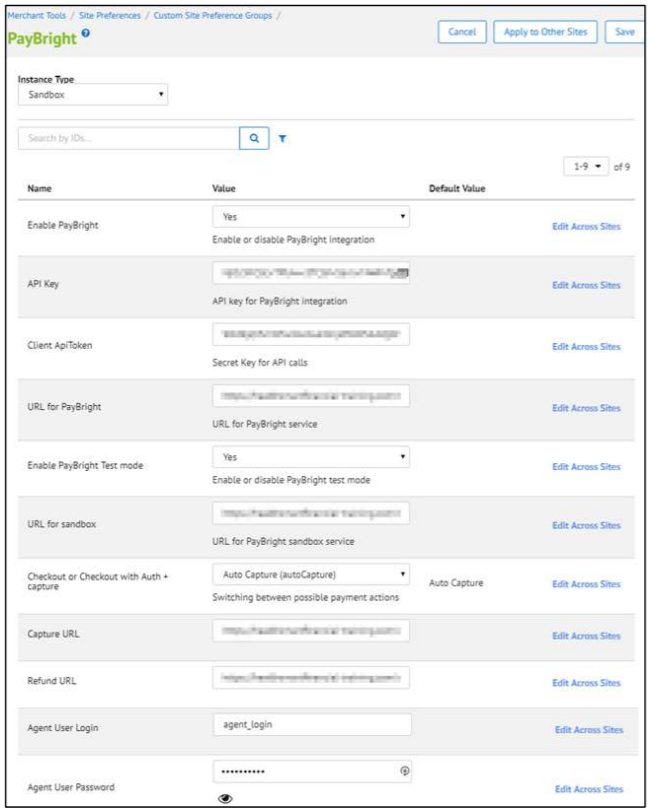Focus the Search by IDs field
The width and height of the screenshot is (654, 811).
click(129, 138)
